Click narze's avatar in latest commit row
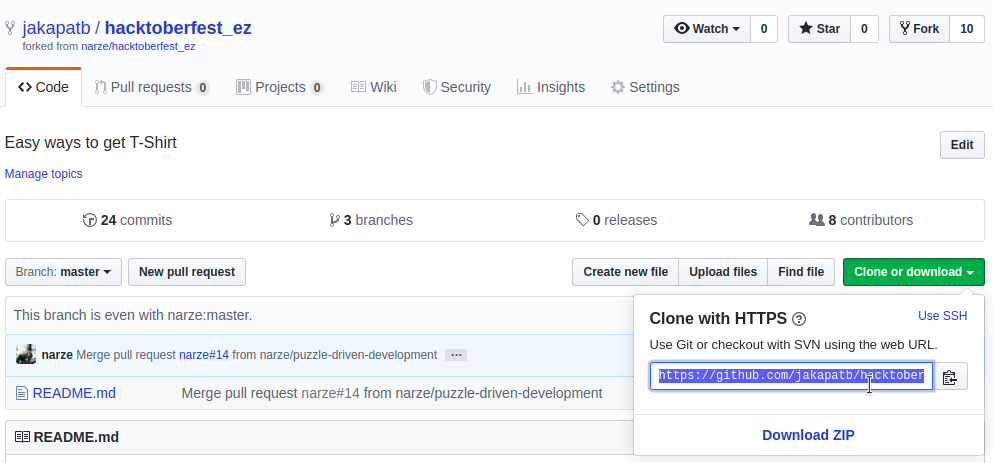Screen dimensions: 993x463 [26, 355]
